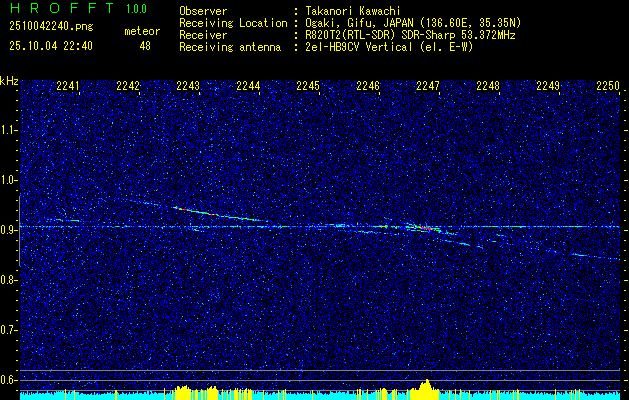The height and width of the screenshot is (400, 629).
Task: Click the 'Receiver' field label
Action: tap(203, 35)
